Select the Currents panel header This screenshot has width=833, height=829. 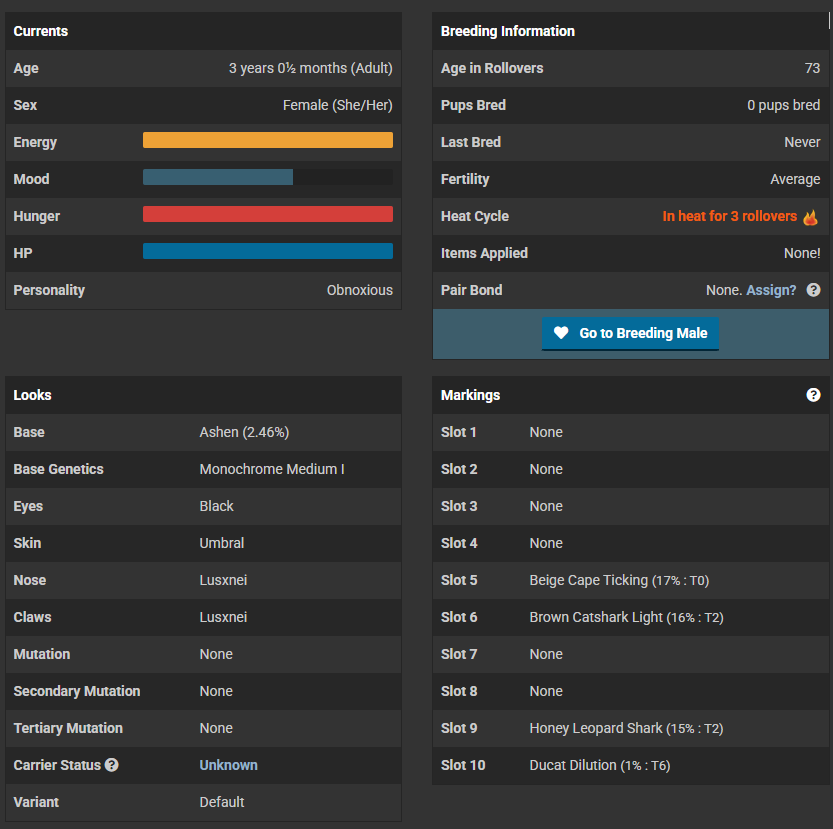point(203,31)
